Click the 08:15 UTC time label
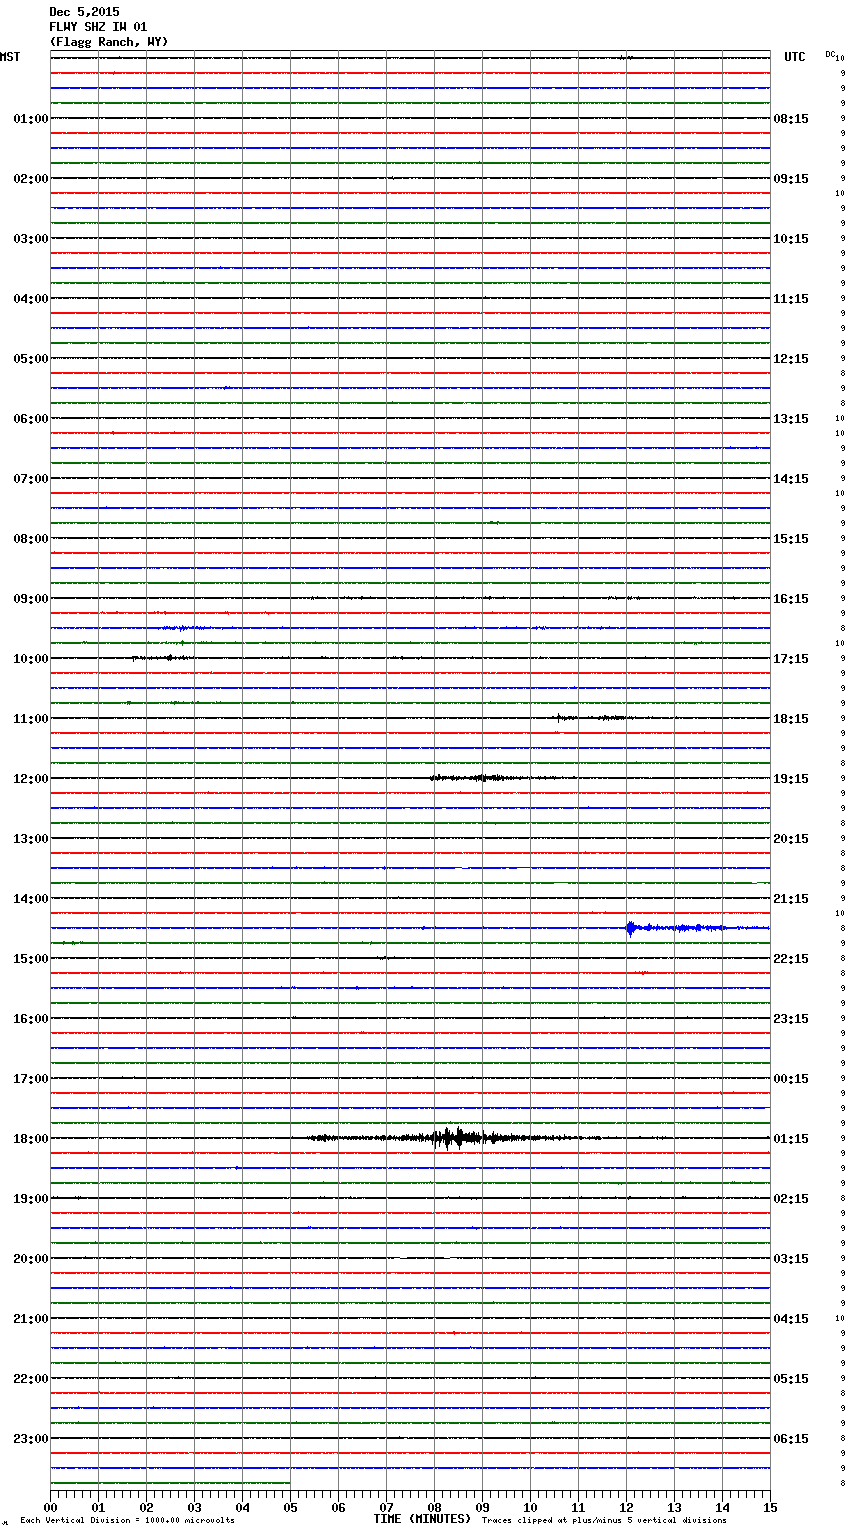This screenshot has width=850, height=1534. point(791,119)
